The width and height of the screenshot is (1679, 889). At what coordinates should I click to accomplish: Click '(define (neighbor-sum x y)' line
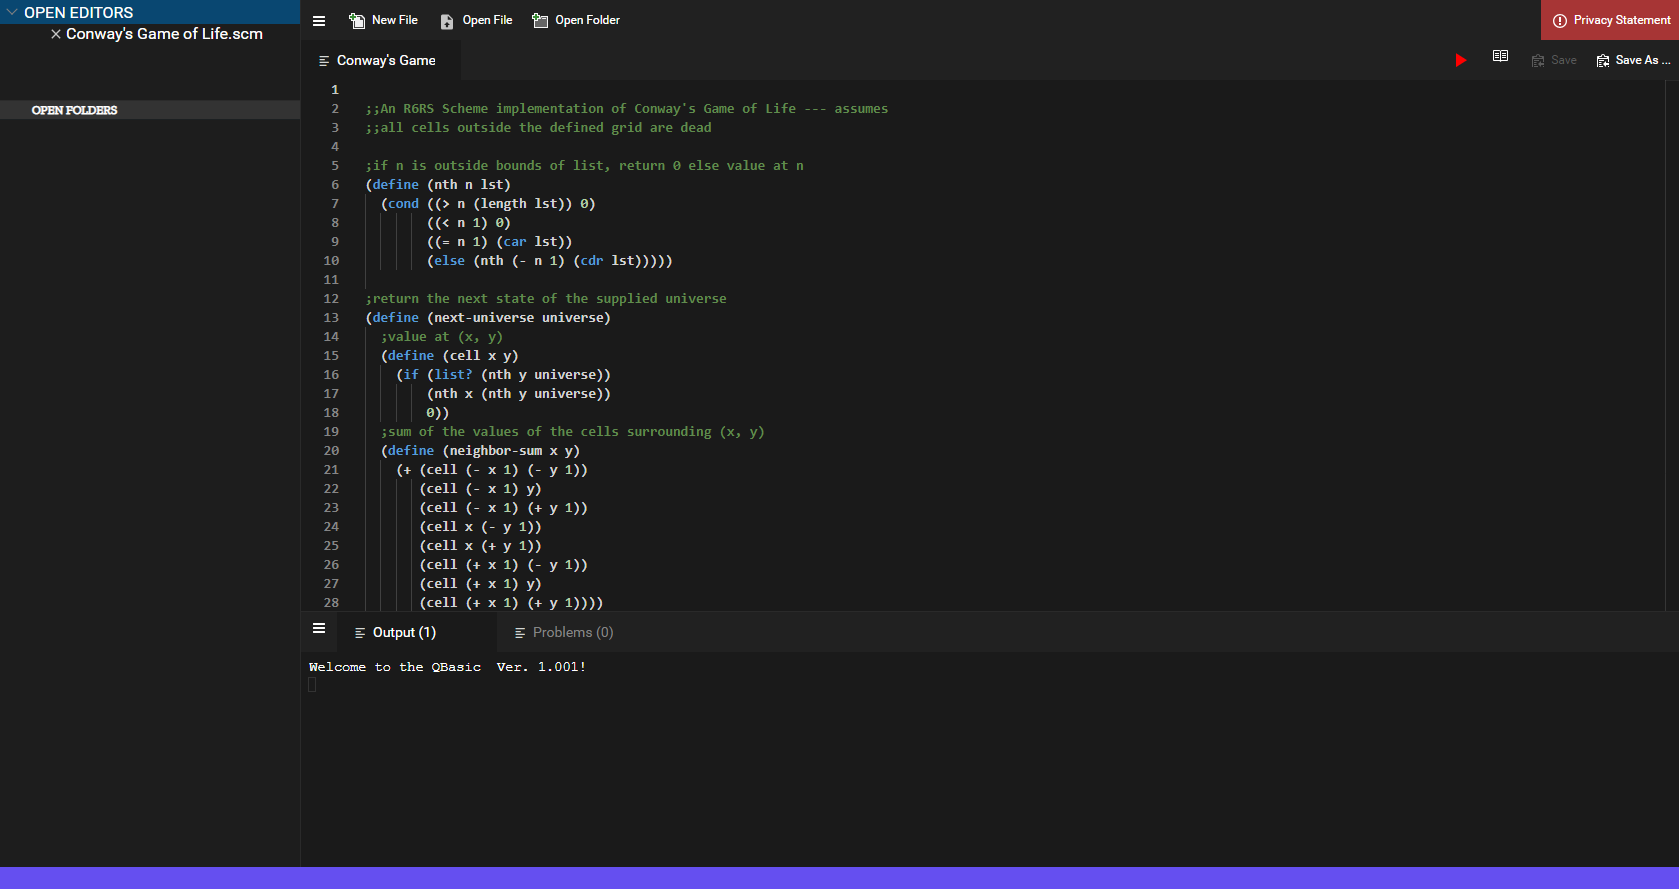click(x=480, y=451)
